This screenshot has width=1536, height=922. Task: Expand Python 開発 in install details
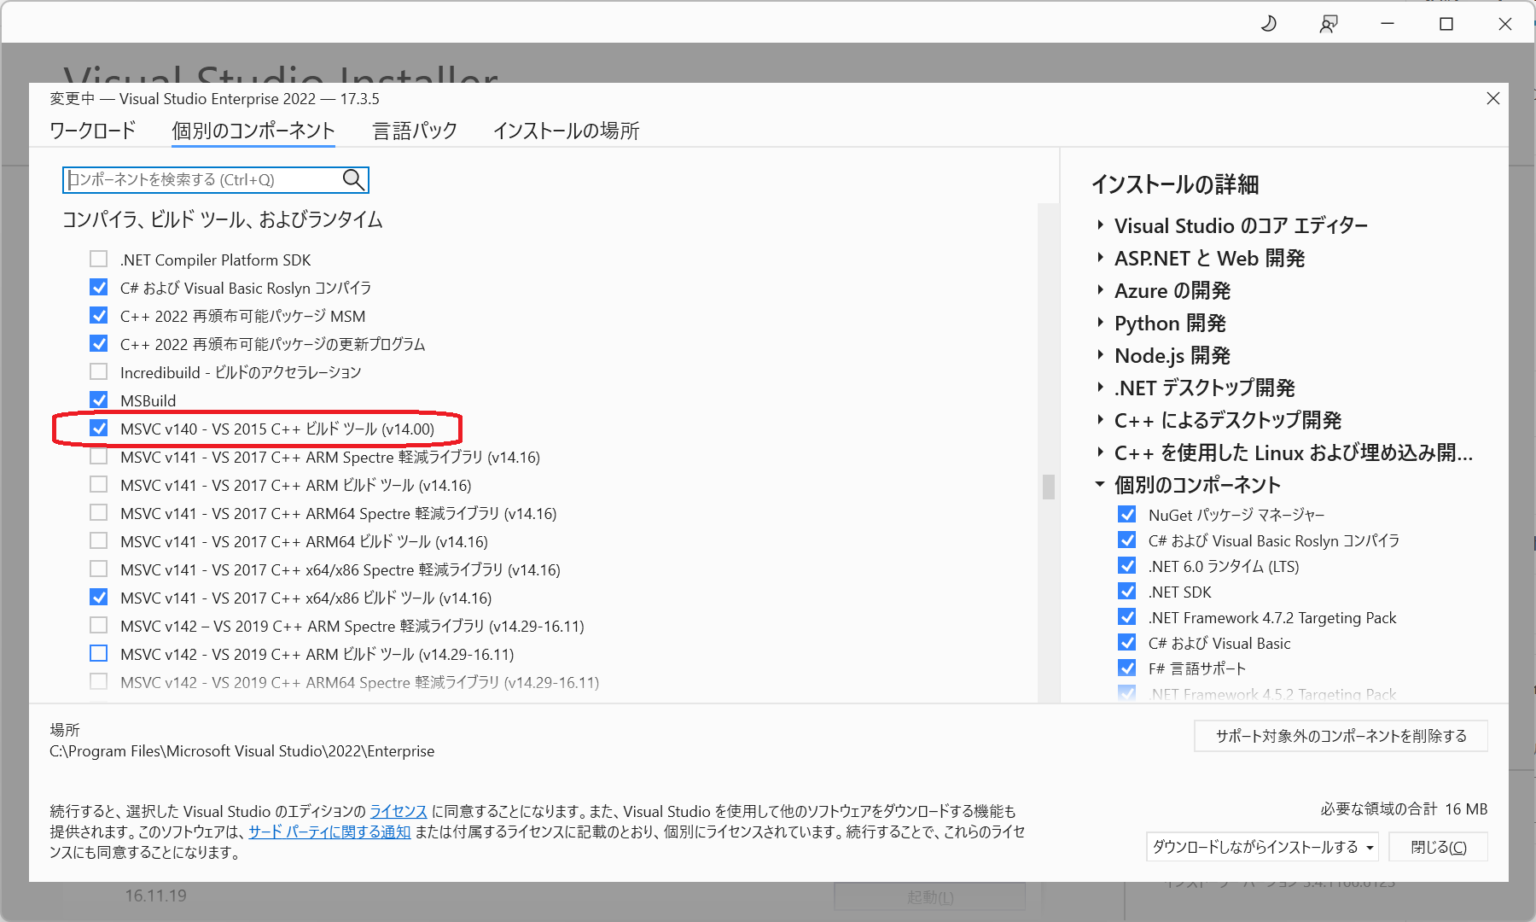pos(1100,322)
